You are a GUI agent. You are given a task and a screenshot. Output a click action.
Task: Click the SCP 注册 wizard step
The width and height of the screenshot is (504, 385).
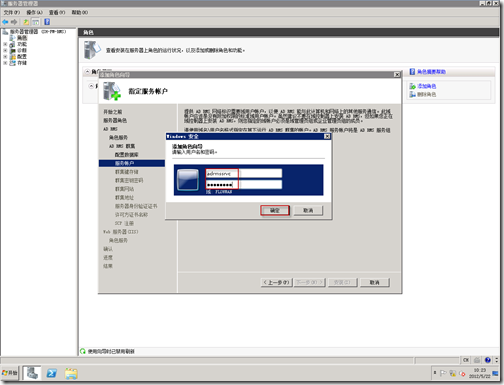tap(124, 223)
